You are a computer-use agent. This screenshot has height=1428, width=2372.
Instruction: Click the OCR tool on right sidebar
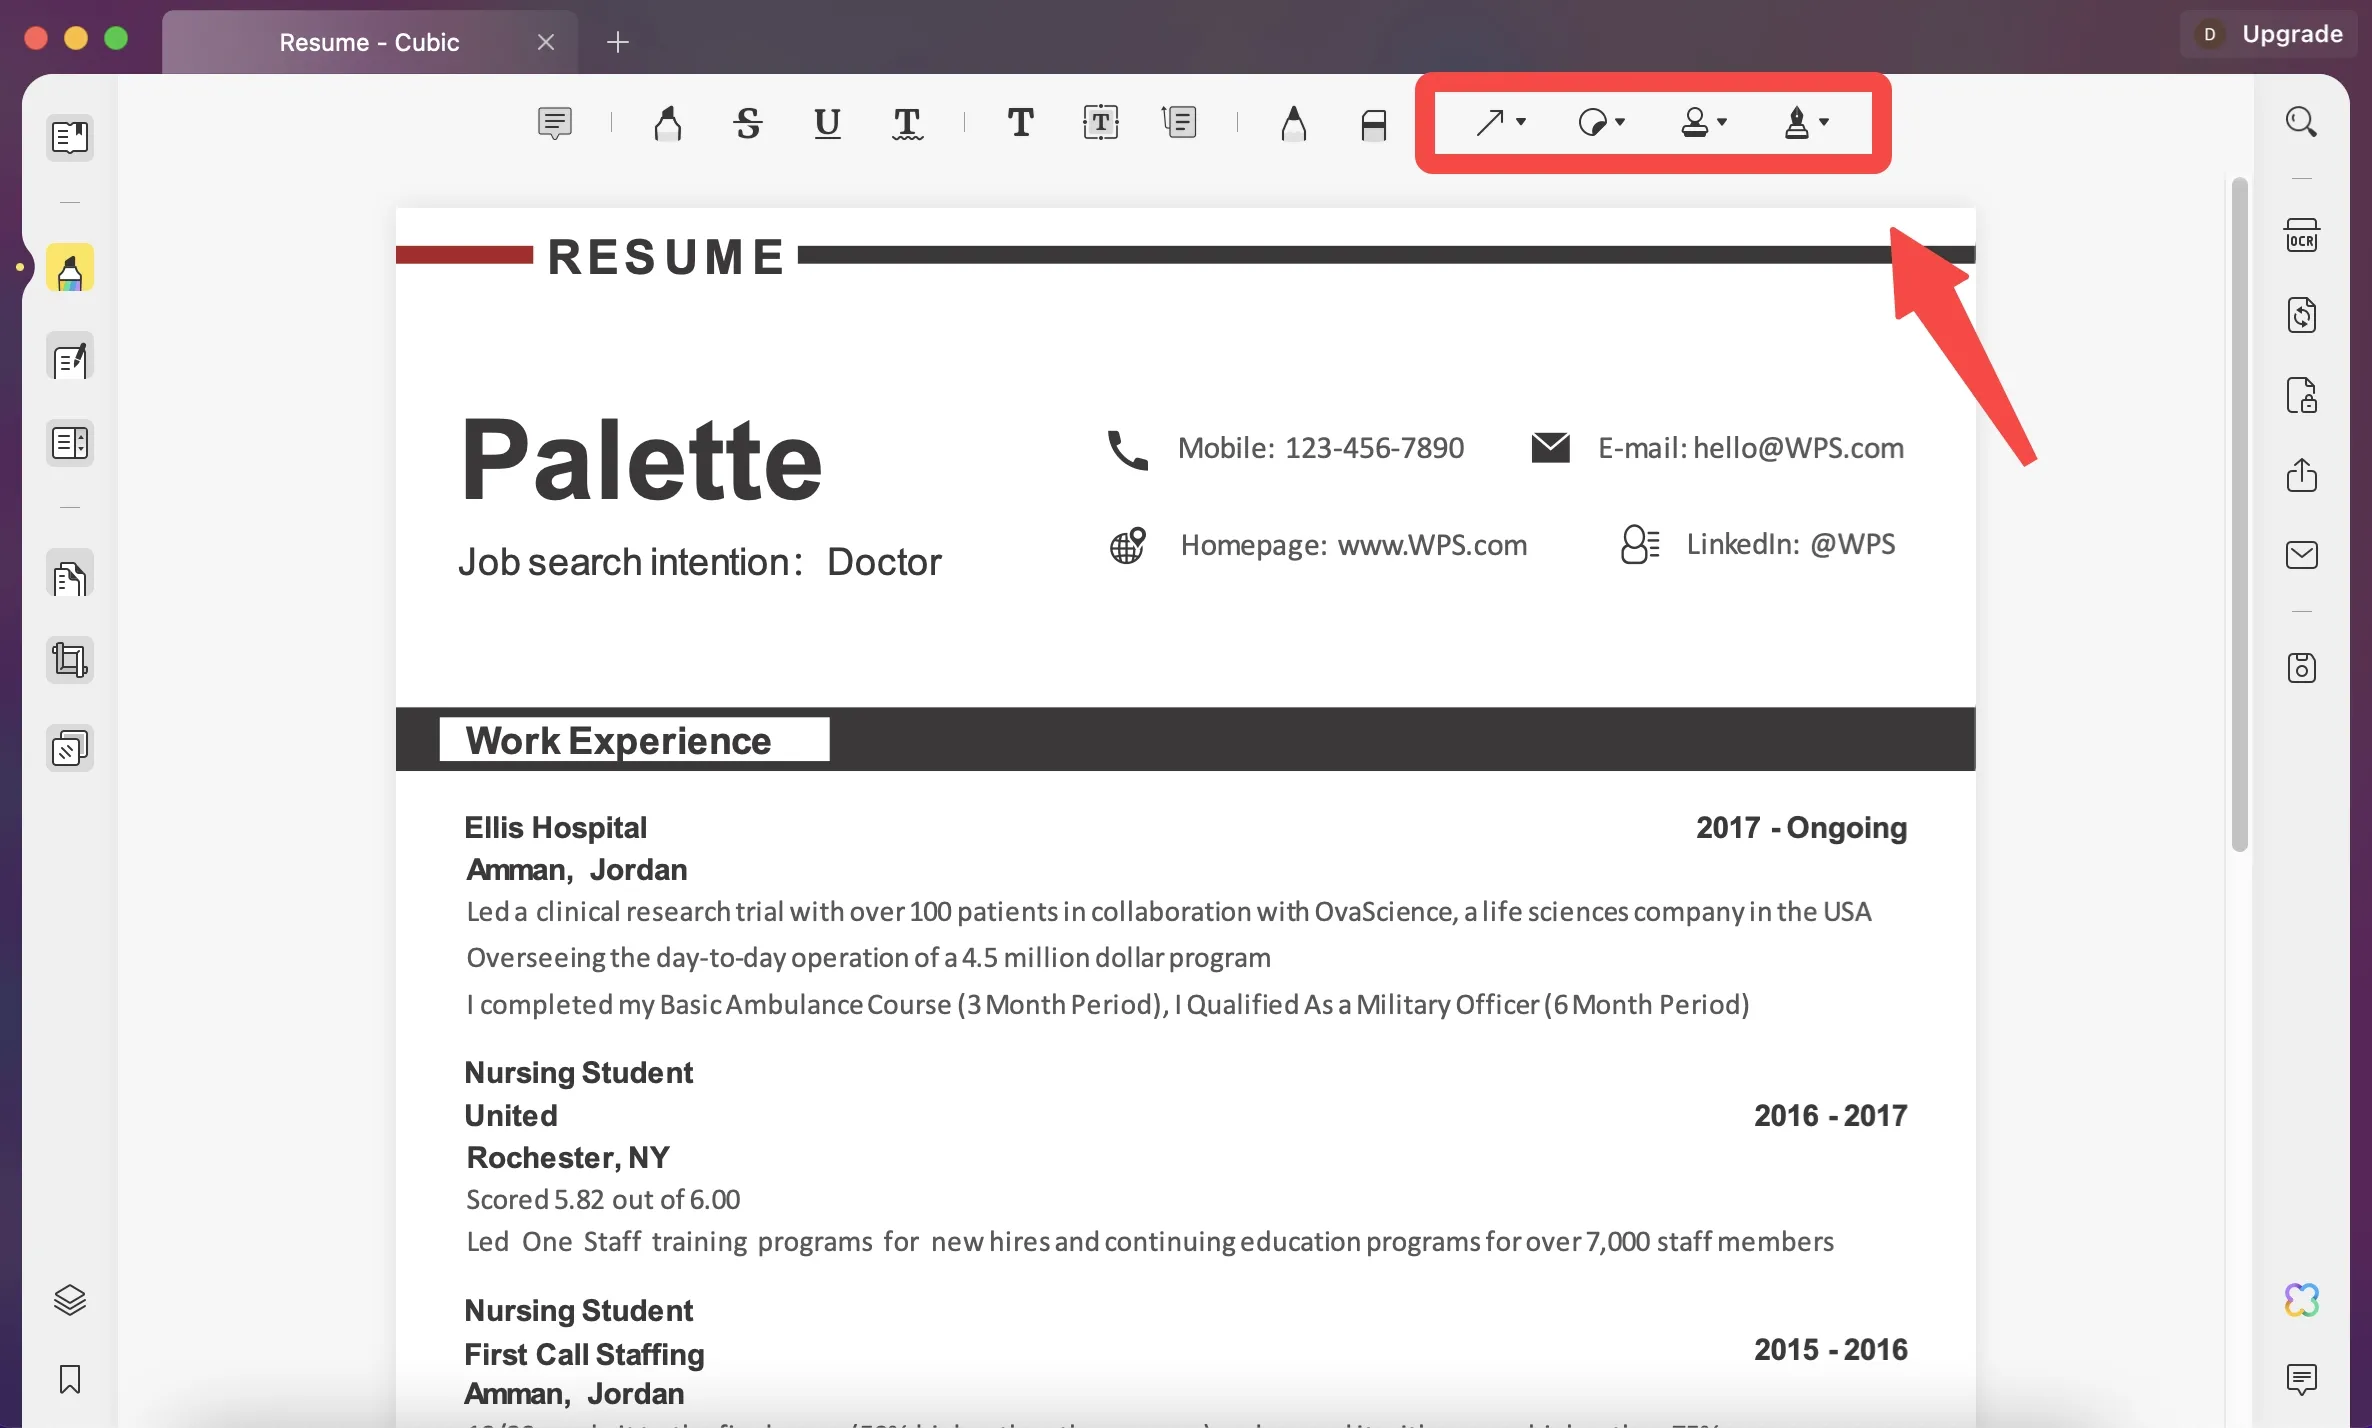click(2301, 237)
